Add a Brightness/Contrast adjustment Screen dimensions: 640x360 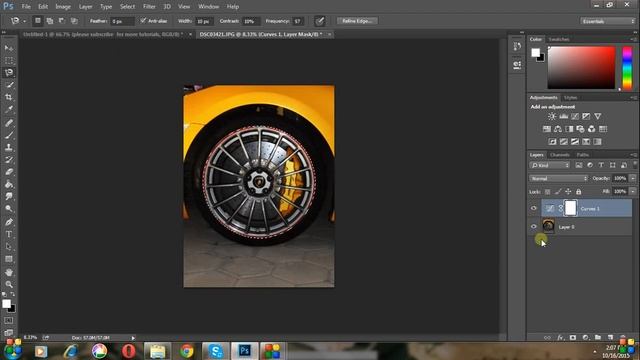(x=552, y=116)
